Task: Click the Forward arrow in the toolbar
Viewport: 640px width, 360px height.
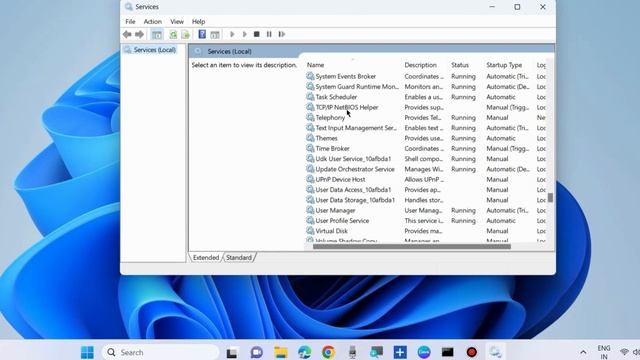Action: click(139, 34)
